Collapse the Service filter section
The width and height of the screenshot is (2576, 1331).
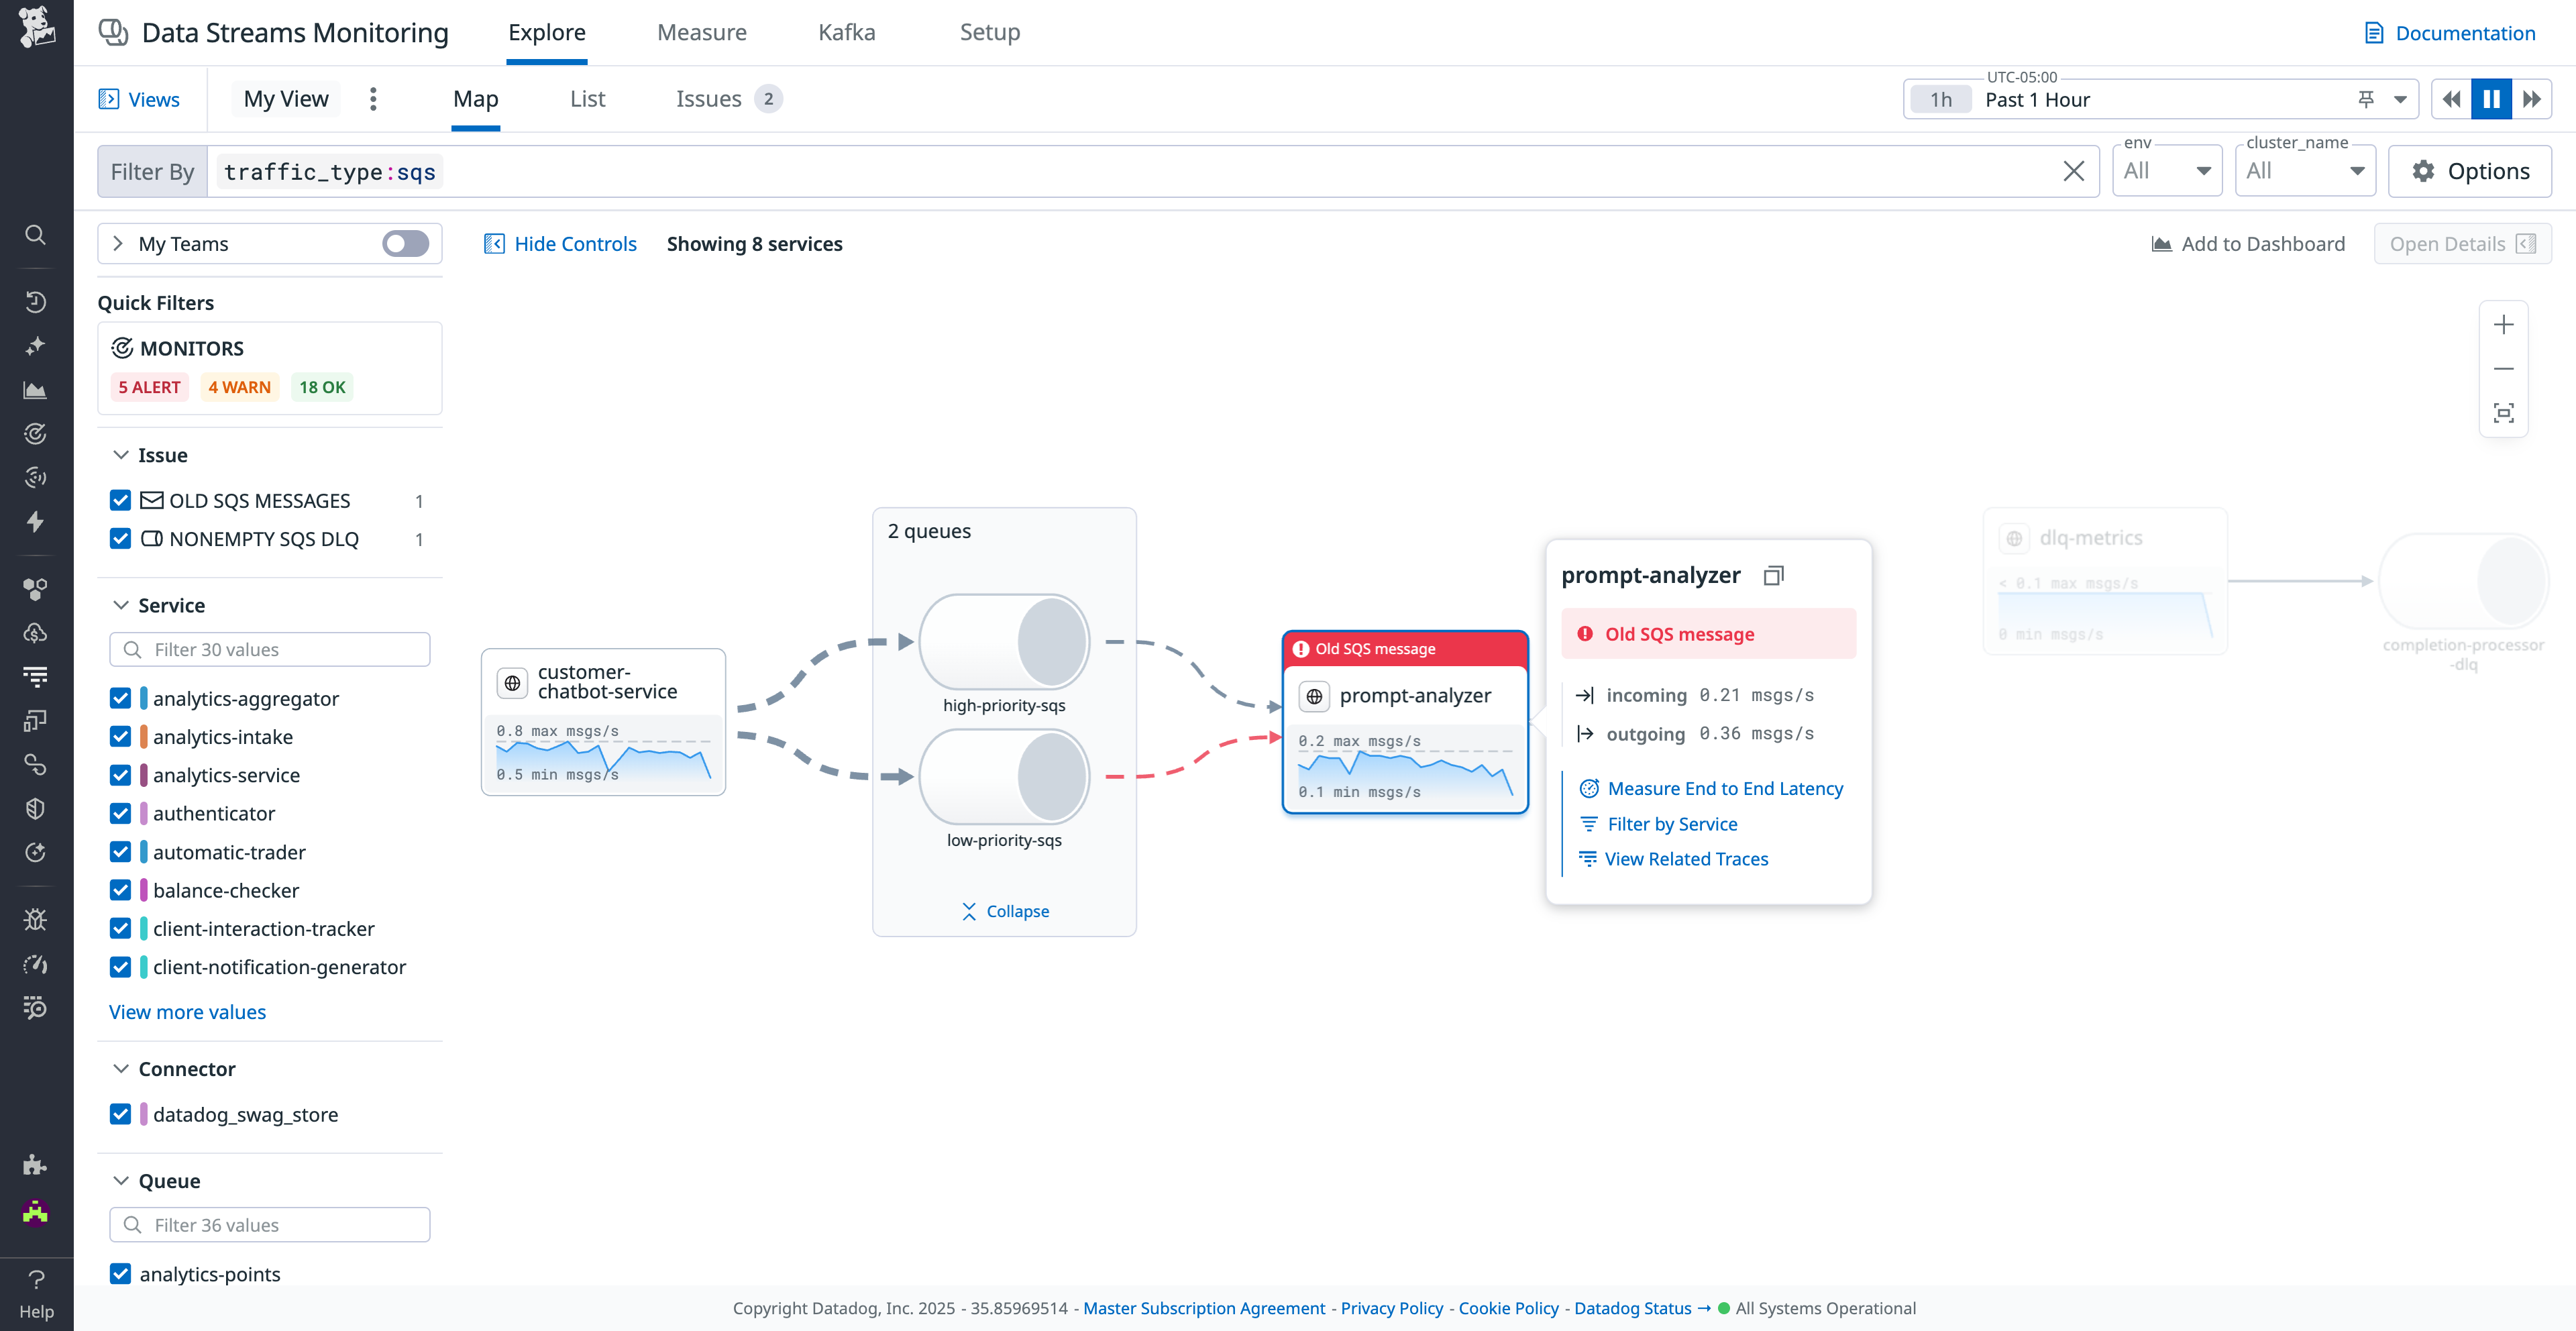[x=121, y=605]
